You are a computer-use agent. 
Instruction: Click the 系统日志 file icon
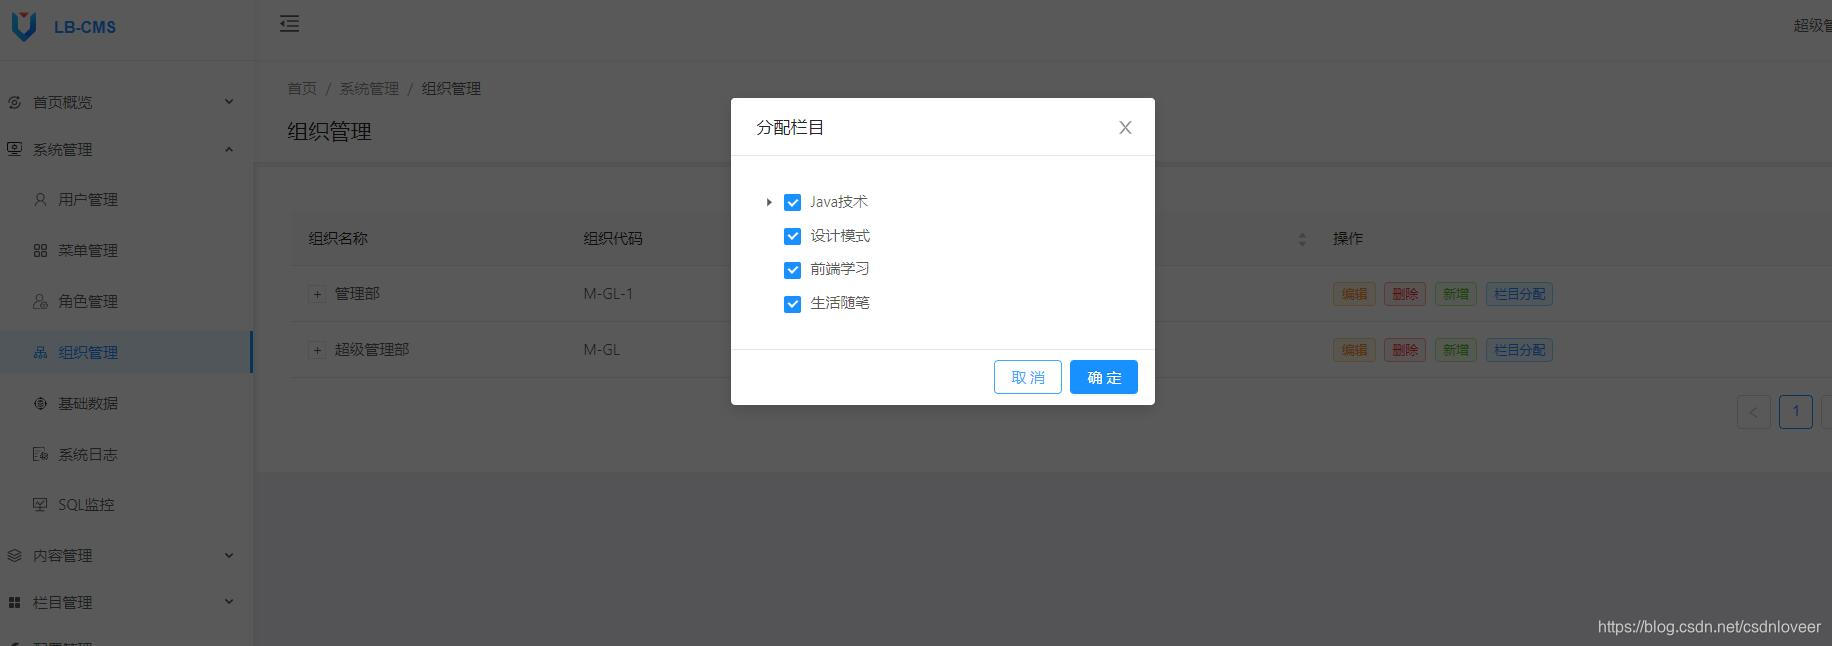click(40, 454)
